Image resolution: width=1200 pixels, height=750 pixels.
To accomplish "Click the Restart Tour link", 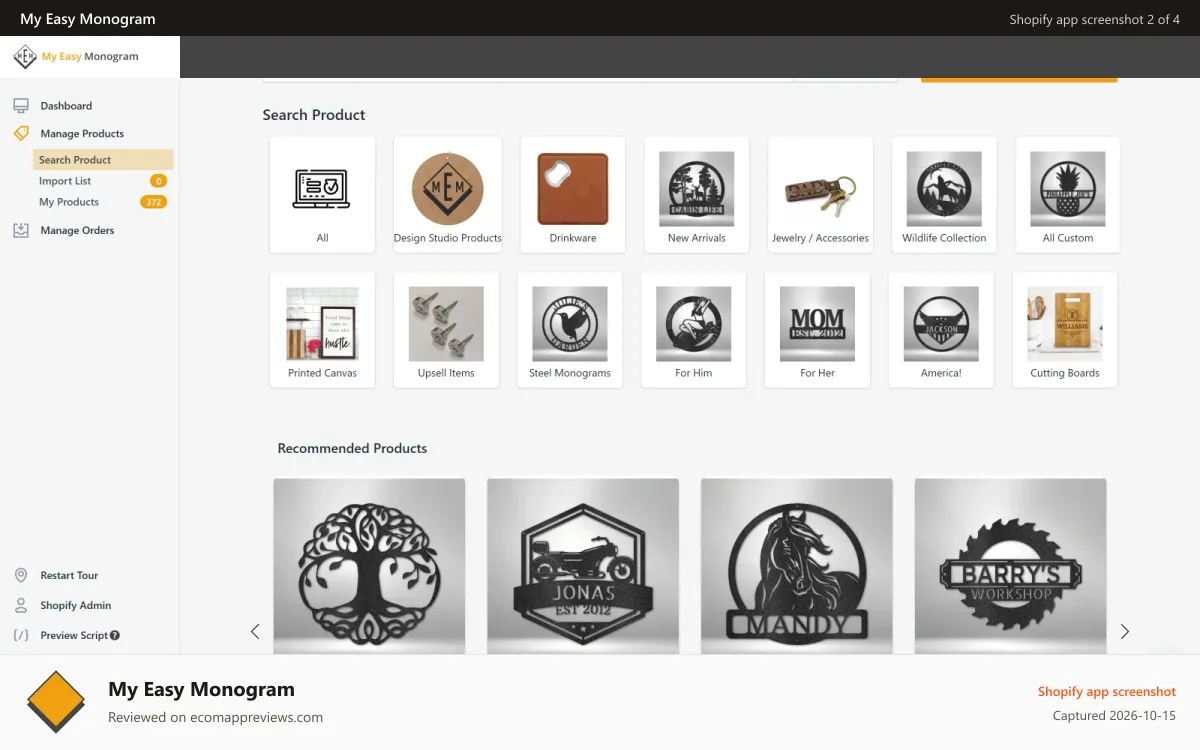I will 69,575.
